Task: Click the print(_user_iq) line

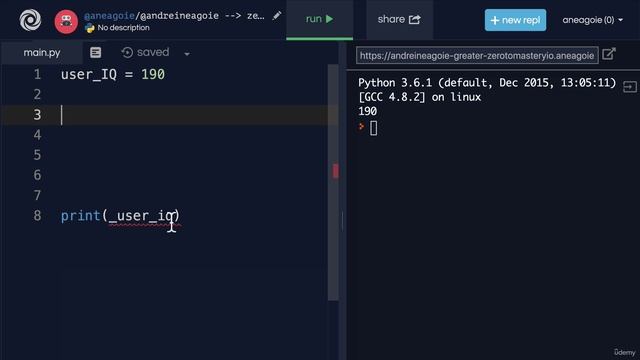Action: (120, 216)
